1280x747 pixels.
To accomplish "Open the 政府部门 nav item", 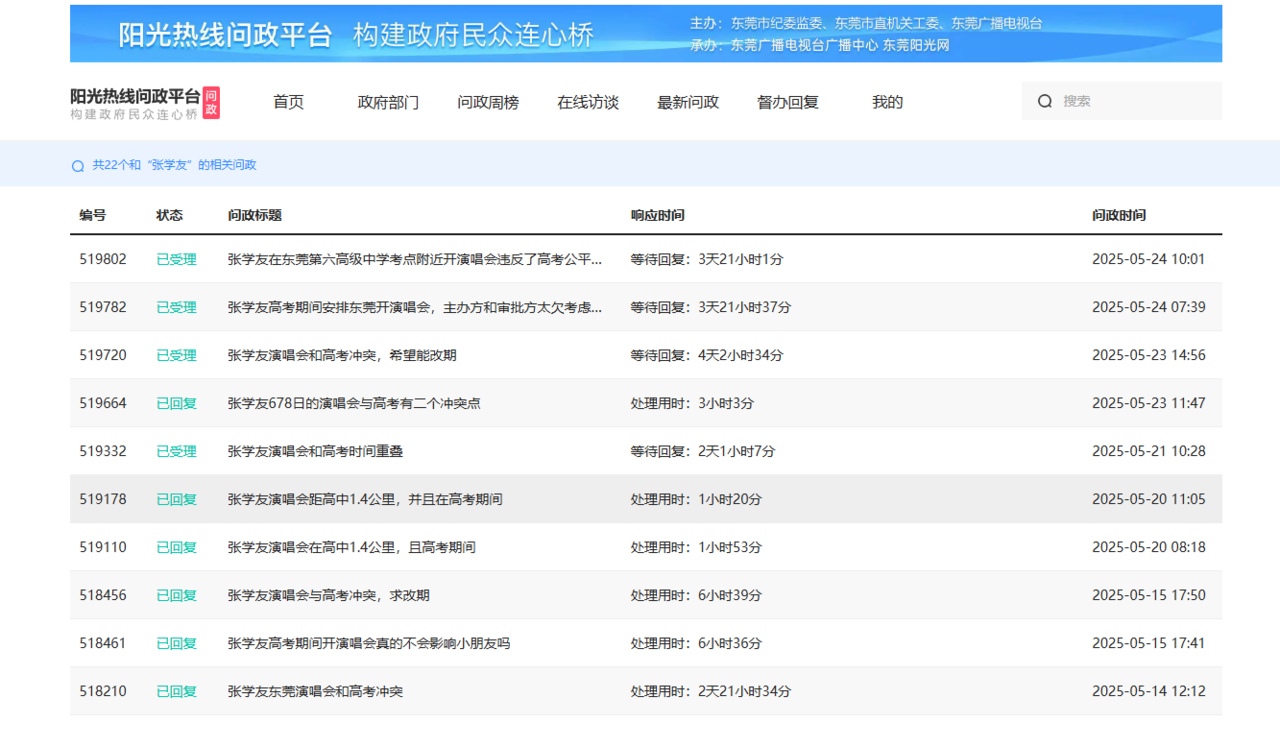I will pos(388,102).
